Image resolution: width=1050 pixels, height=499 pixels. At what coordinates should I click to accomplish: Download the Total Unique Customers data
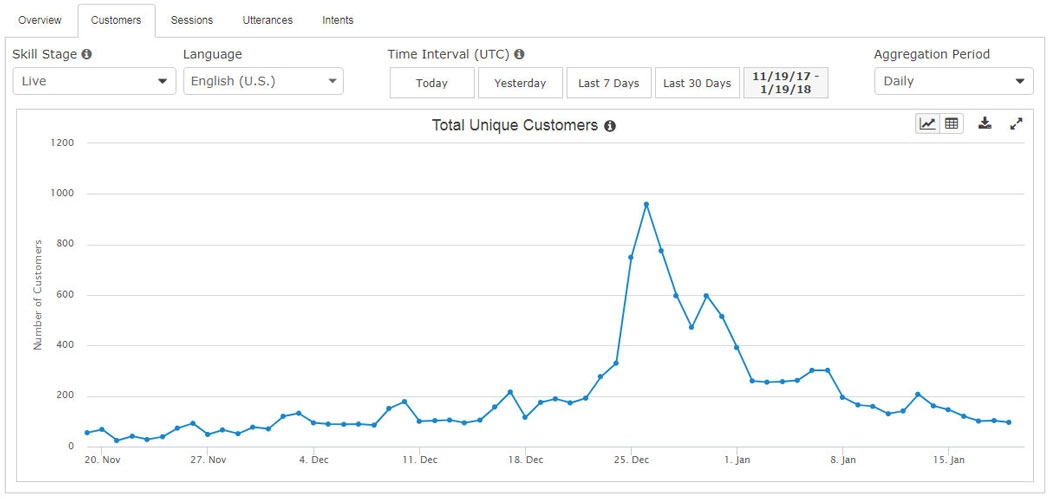[984, 123]
